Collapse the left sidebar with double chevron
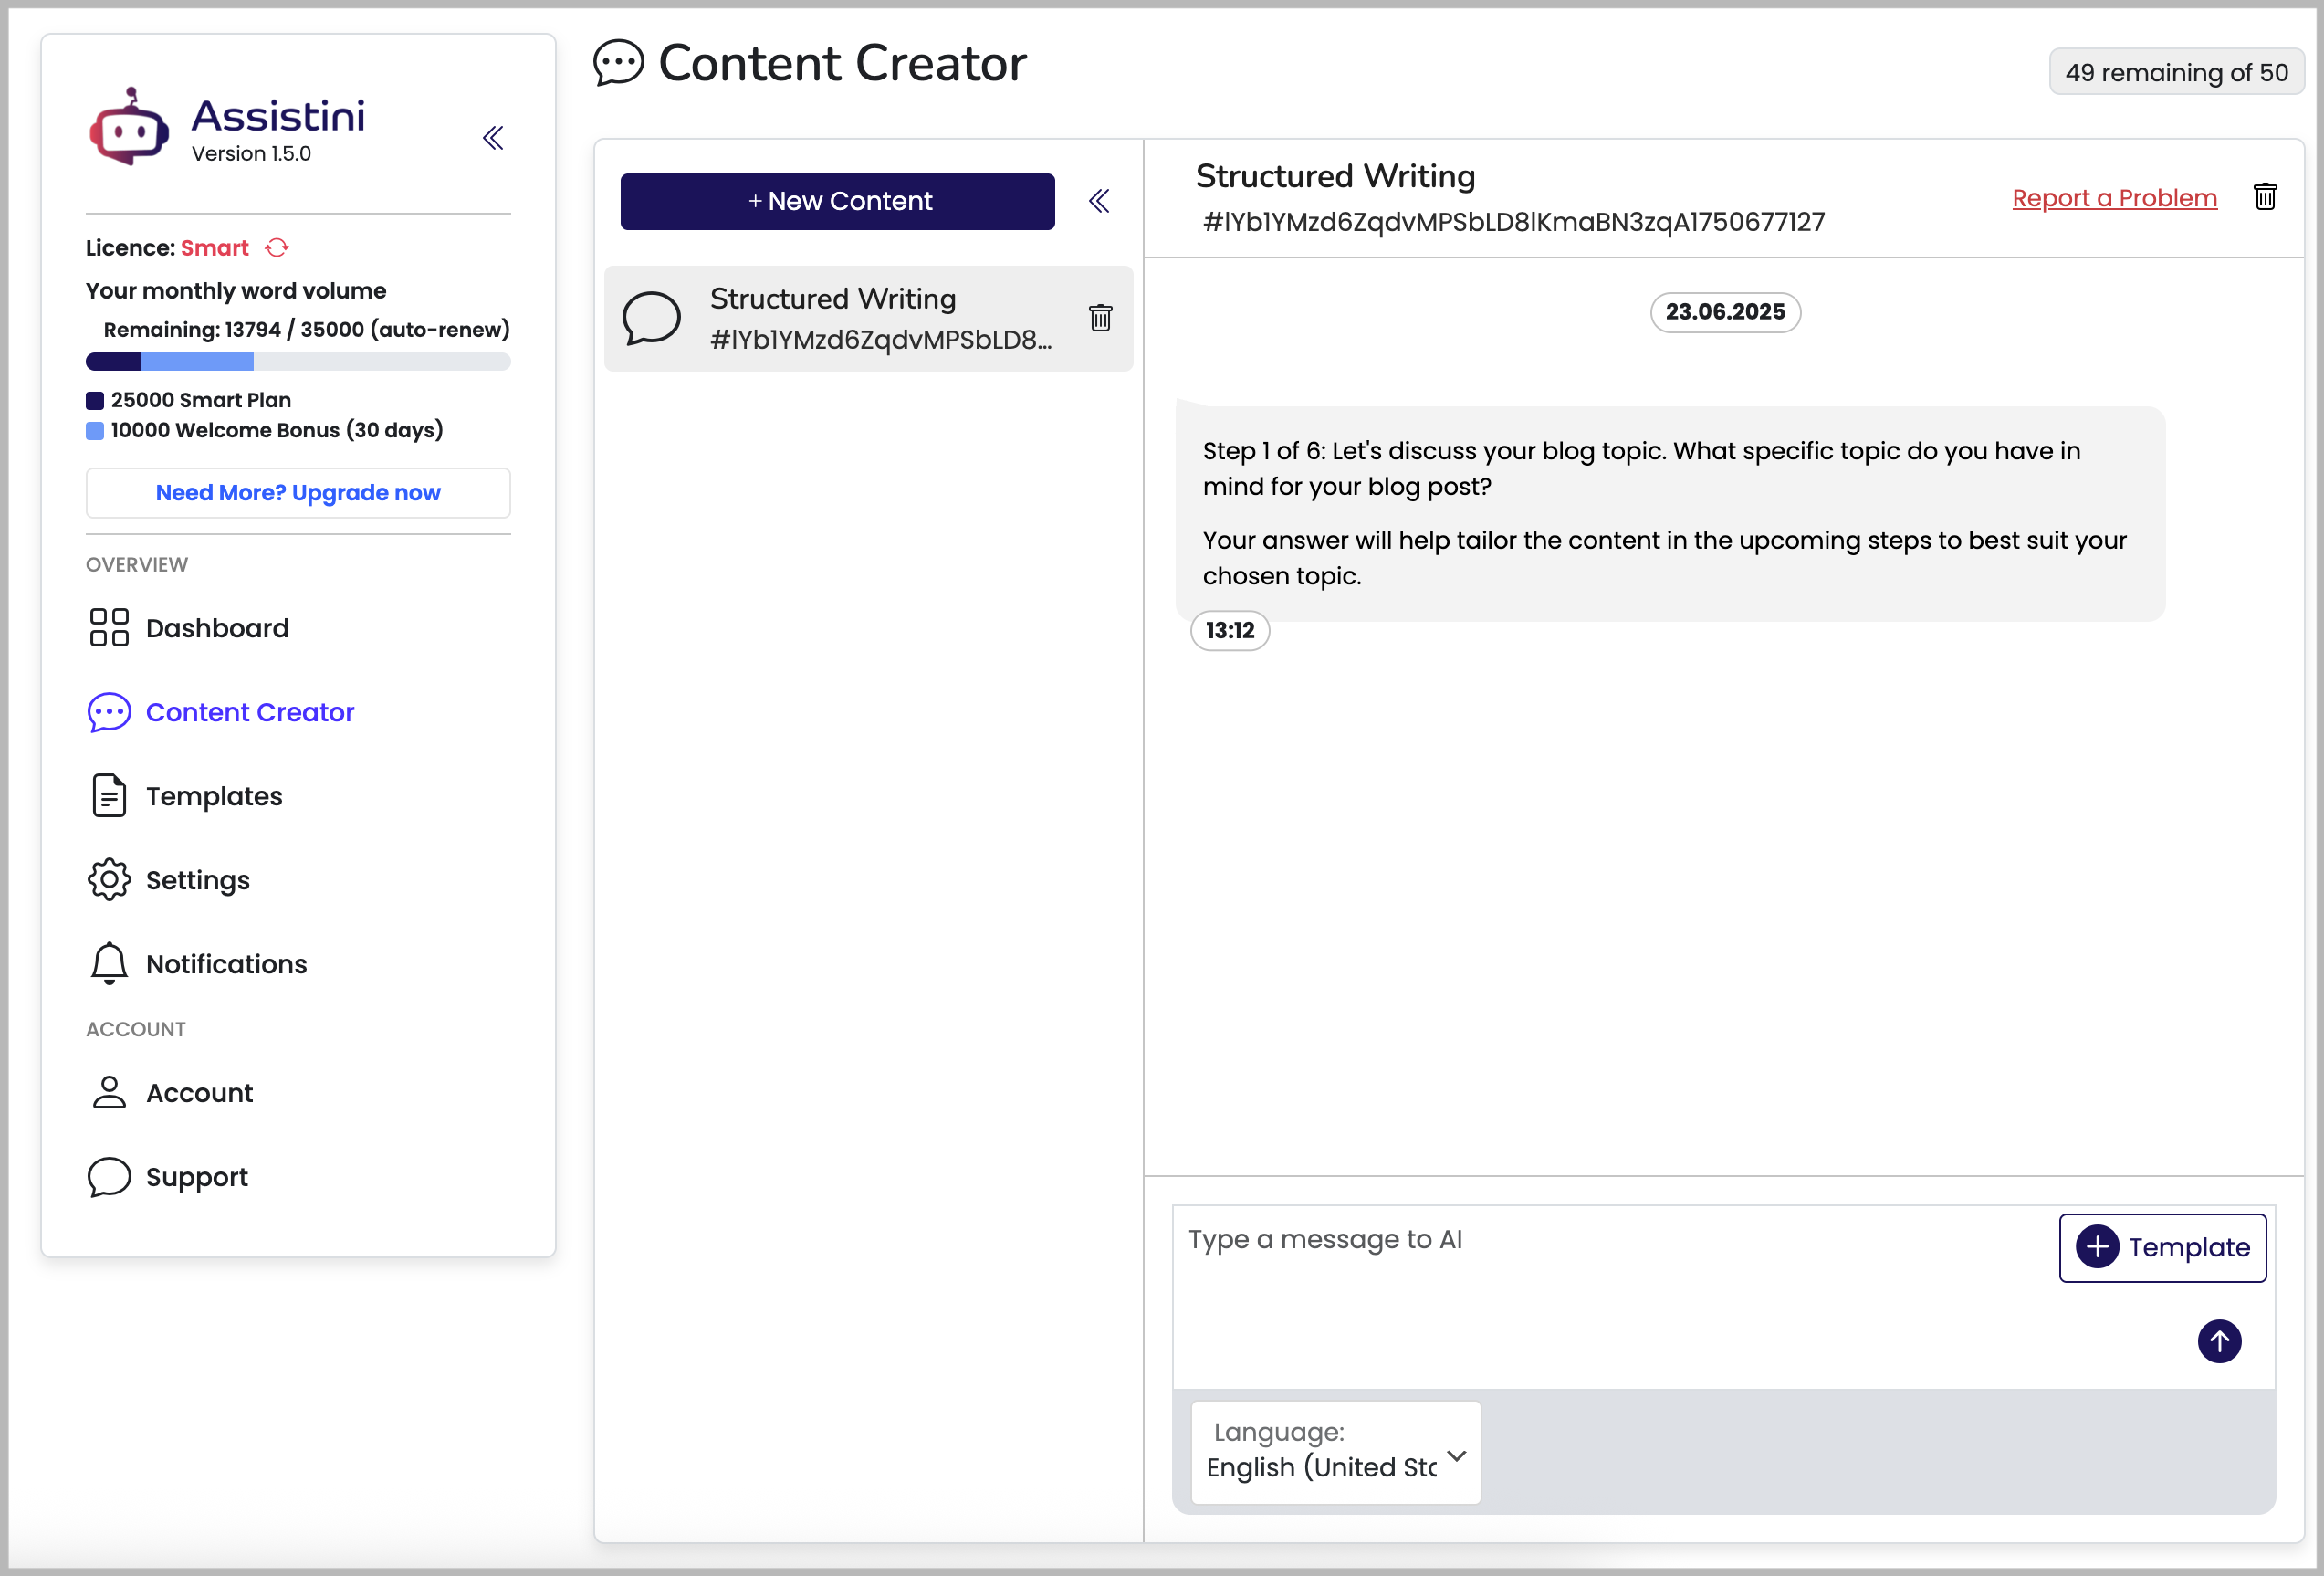 [493, 138]
